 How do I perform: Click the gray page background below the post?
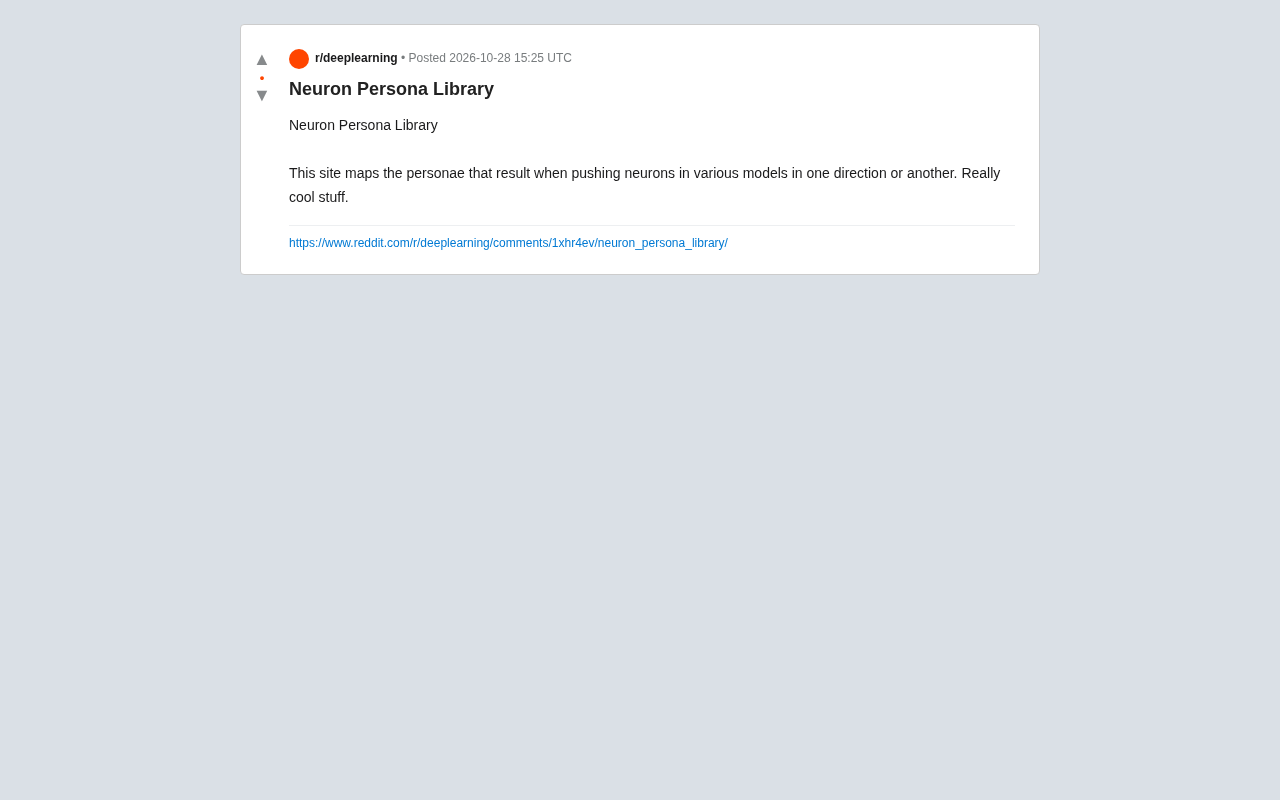coord(640,540)
